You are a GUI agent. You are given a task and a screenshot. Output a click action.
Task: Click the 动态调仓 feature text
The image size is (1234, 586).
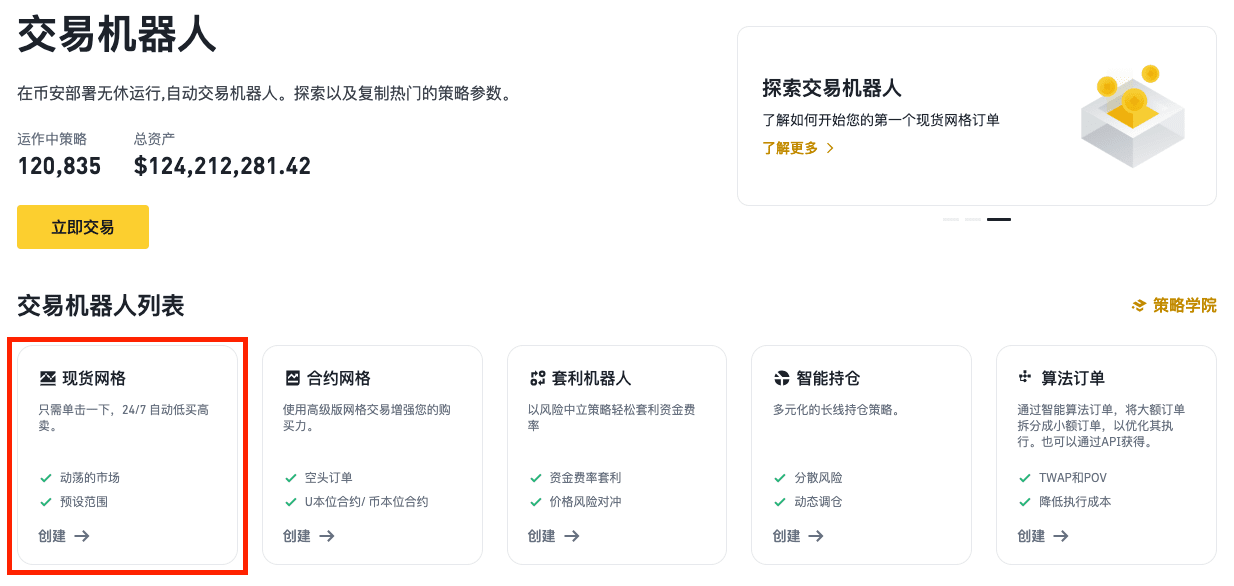(819, 502)
